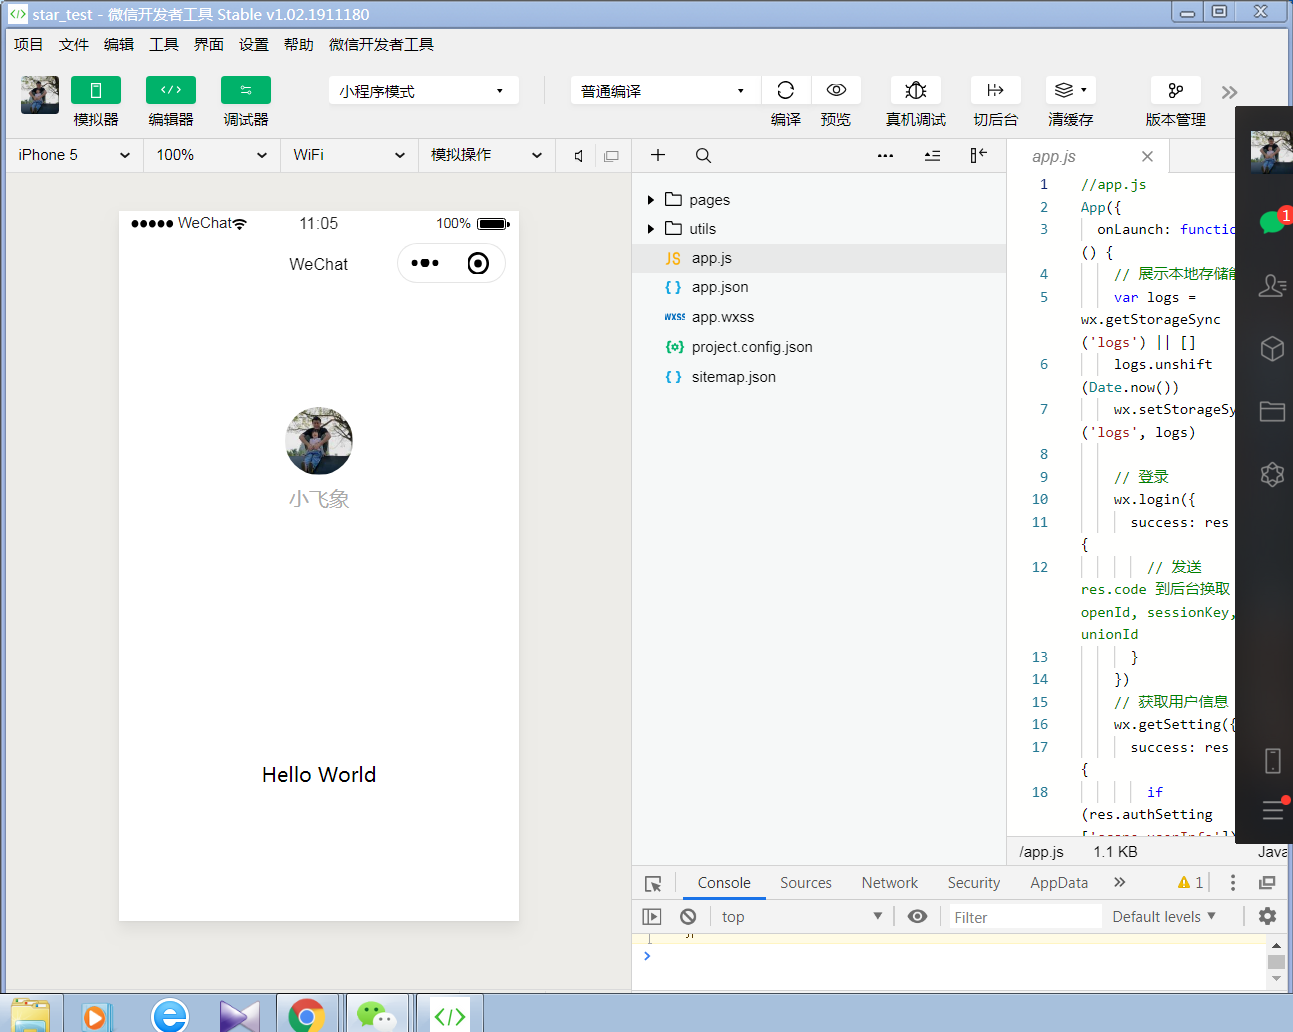Click the 预览 preview eye icon
The image size is (1293, 1032).
836,90
